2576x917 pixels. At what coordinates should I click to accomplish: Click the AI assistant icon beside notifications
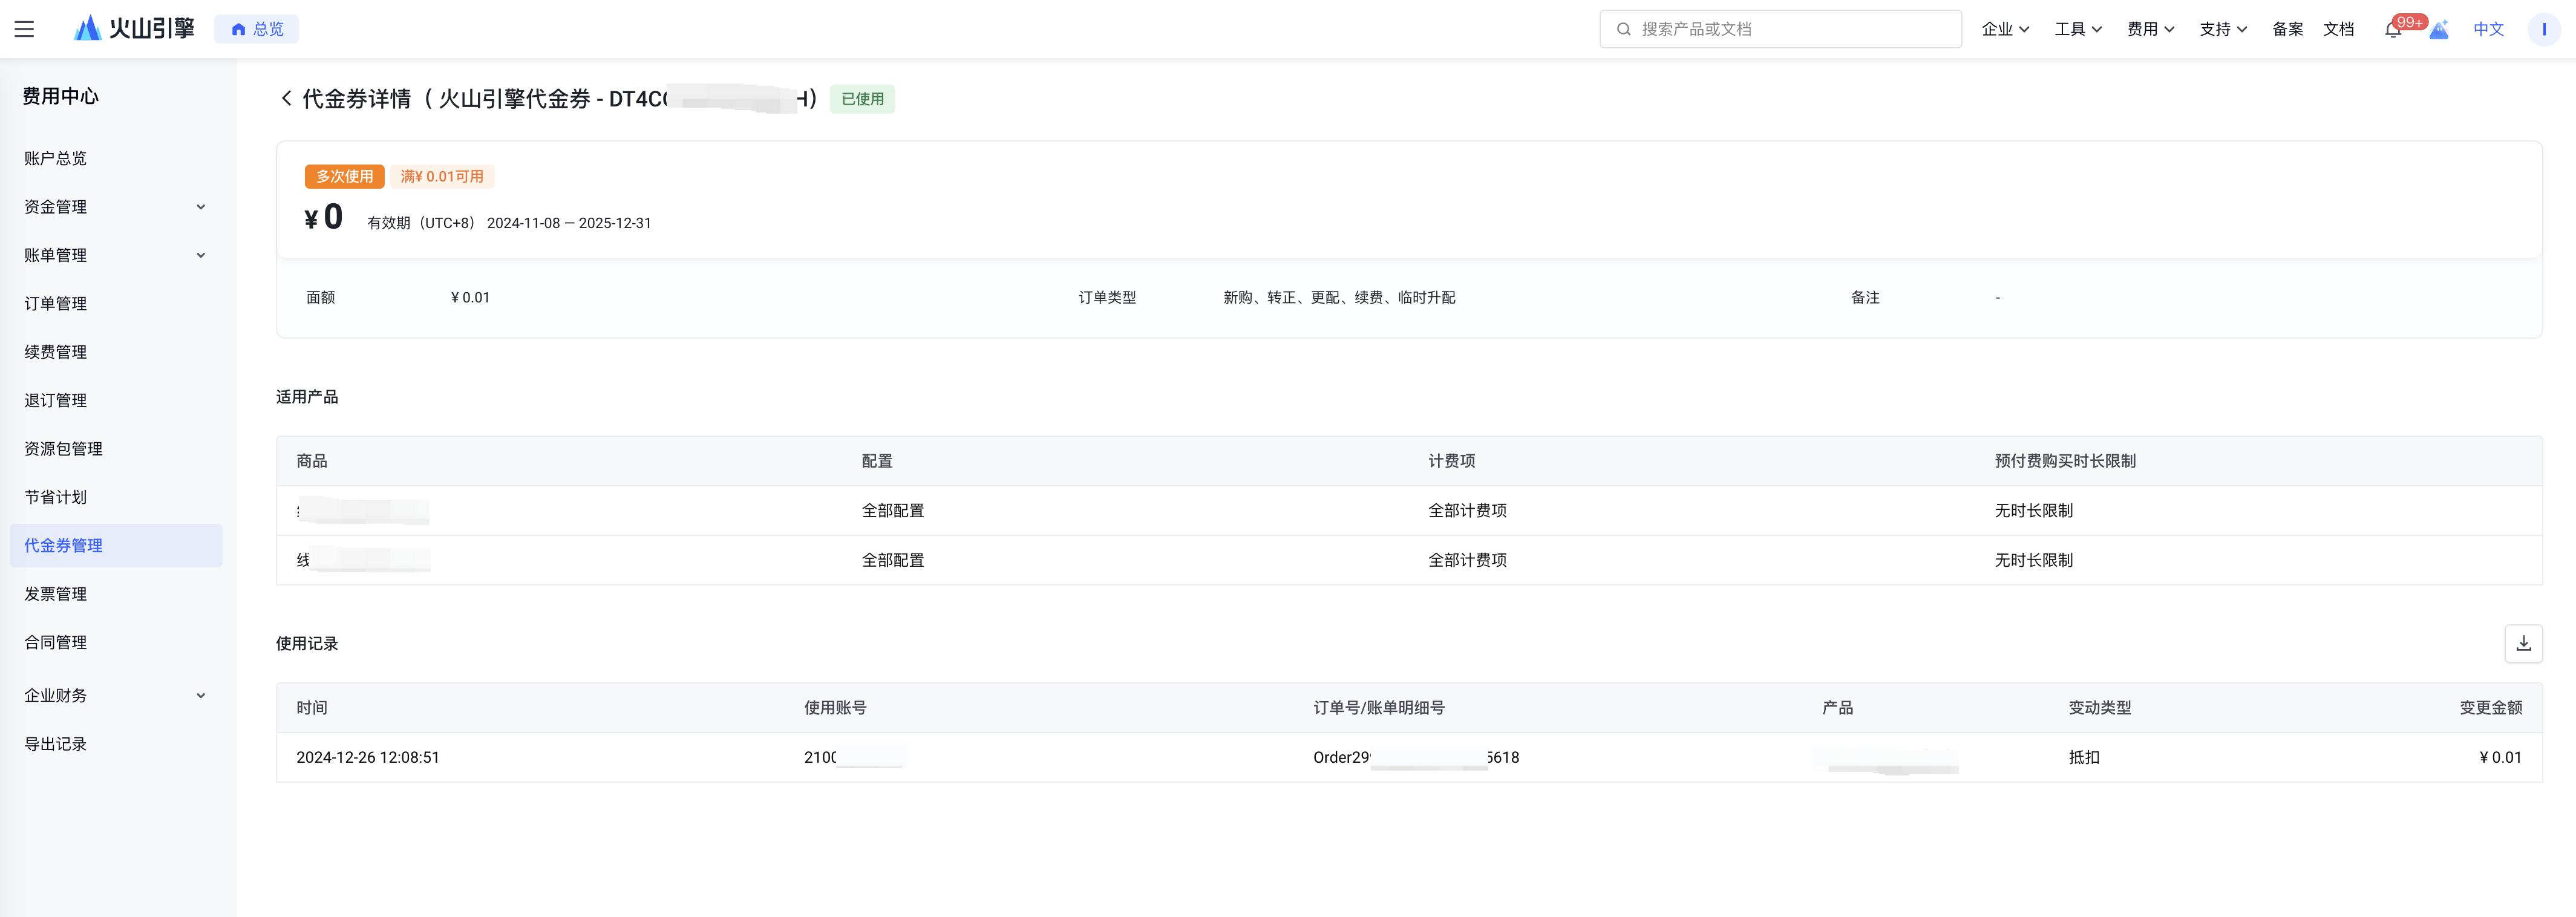(x=2439, y=29)
